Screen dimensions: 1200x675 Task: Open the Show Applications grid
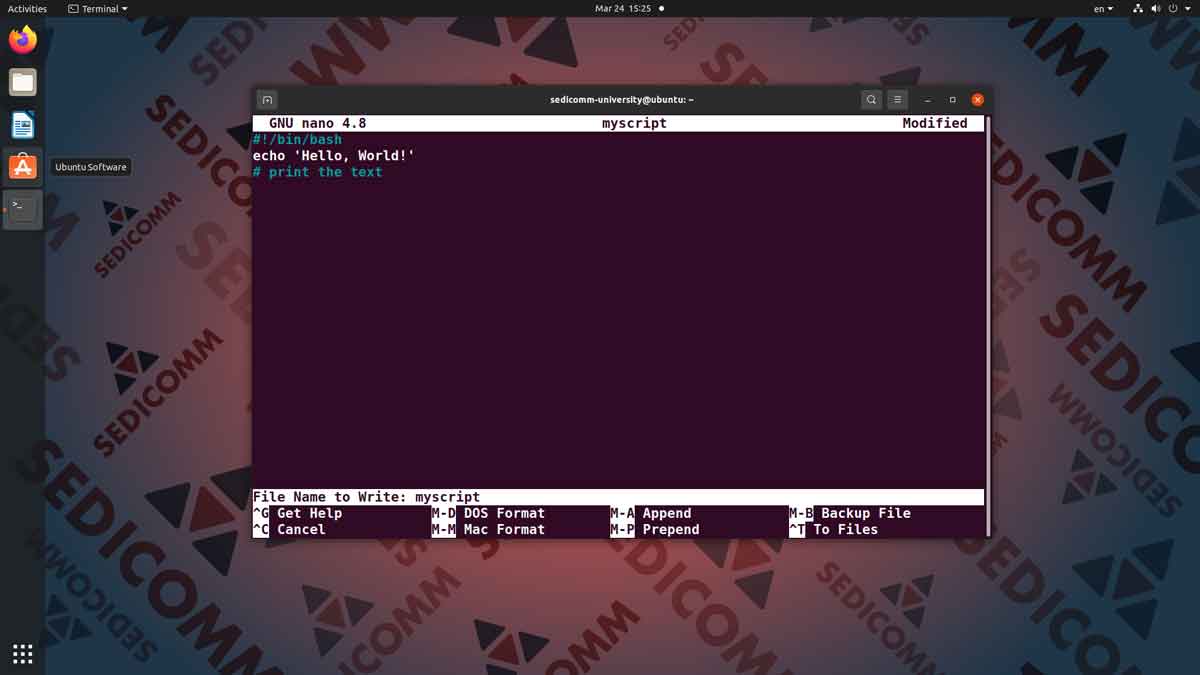22,653
